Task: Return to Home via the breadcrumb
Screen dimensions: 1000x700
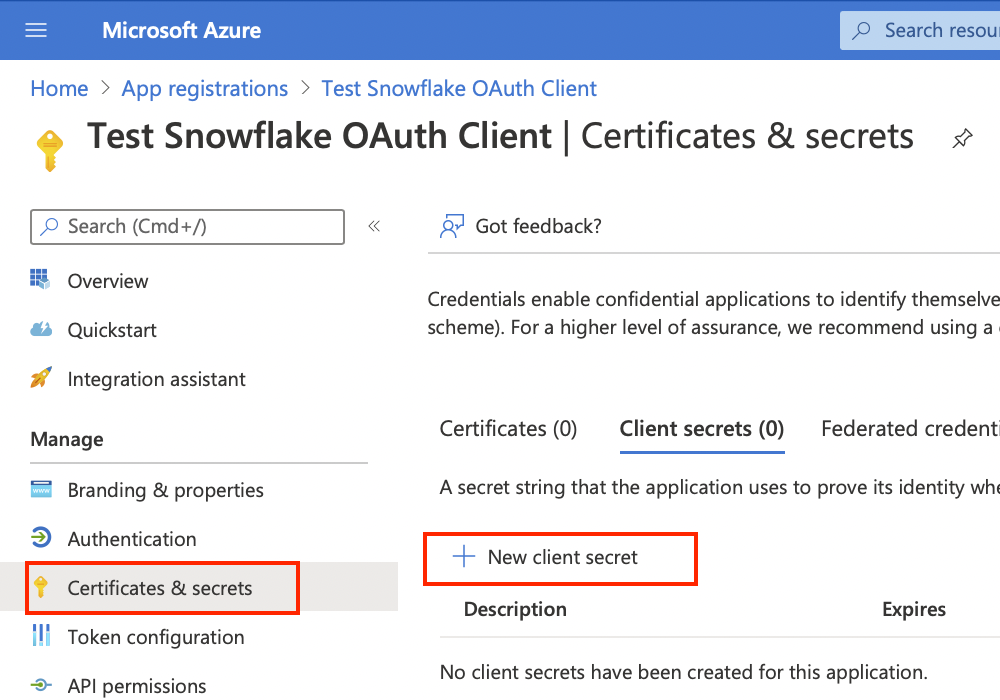Action: pos(58,88)
